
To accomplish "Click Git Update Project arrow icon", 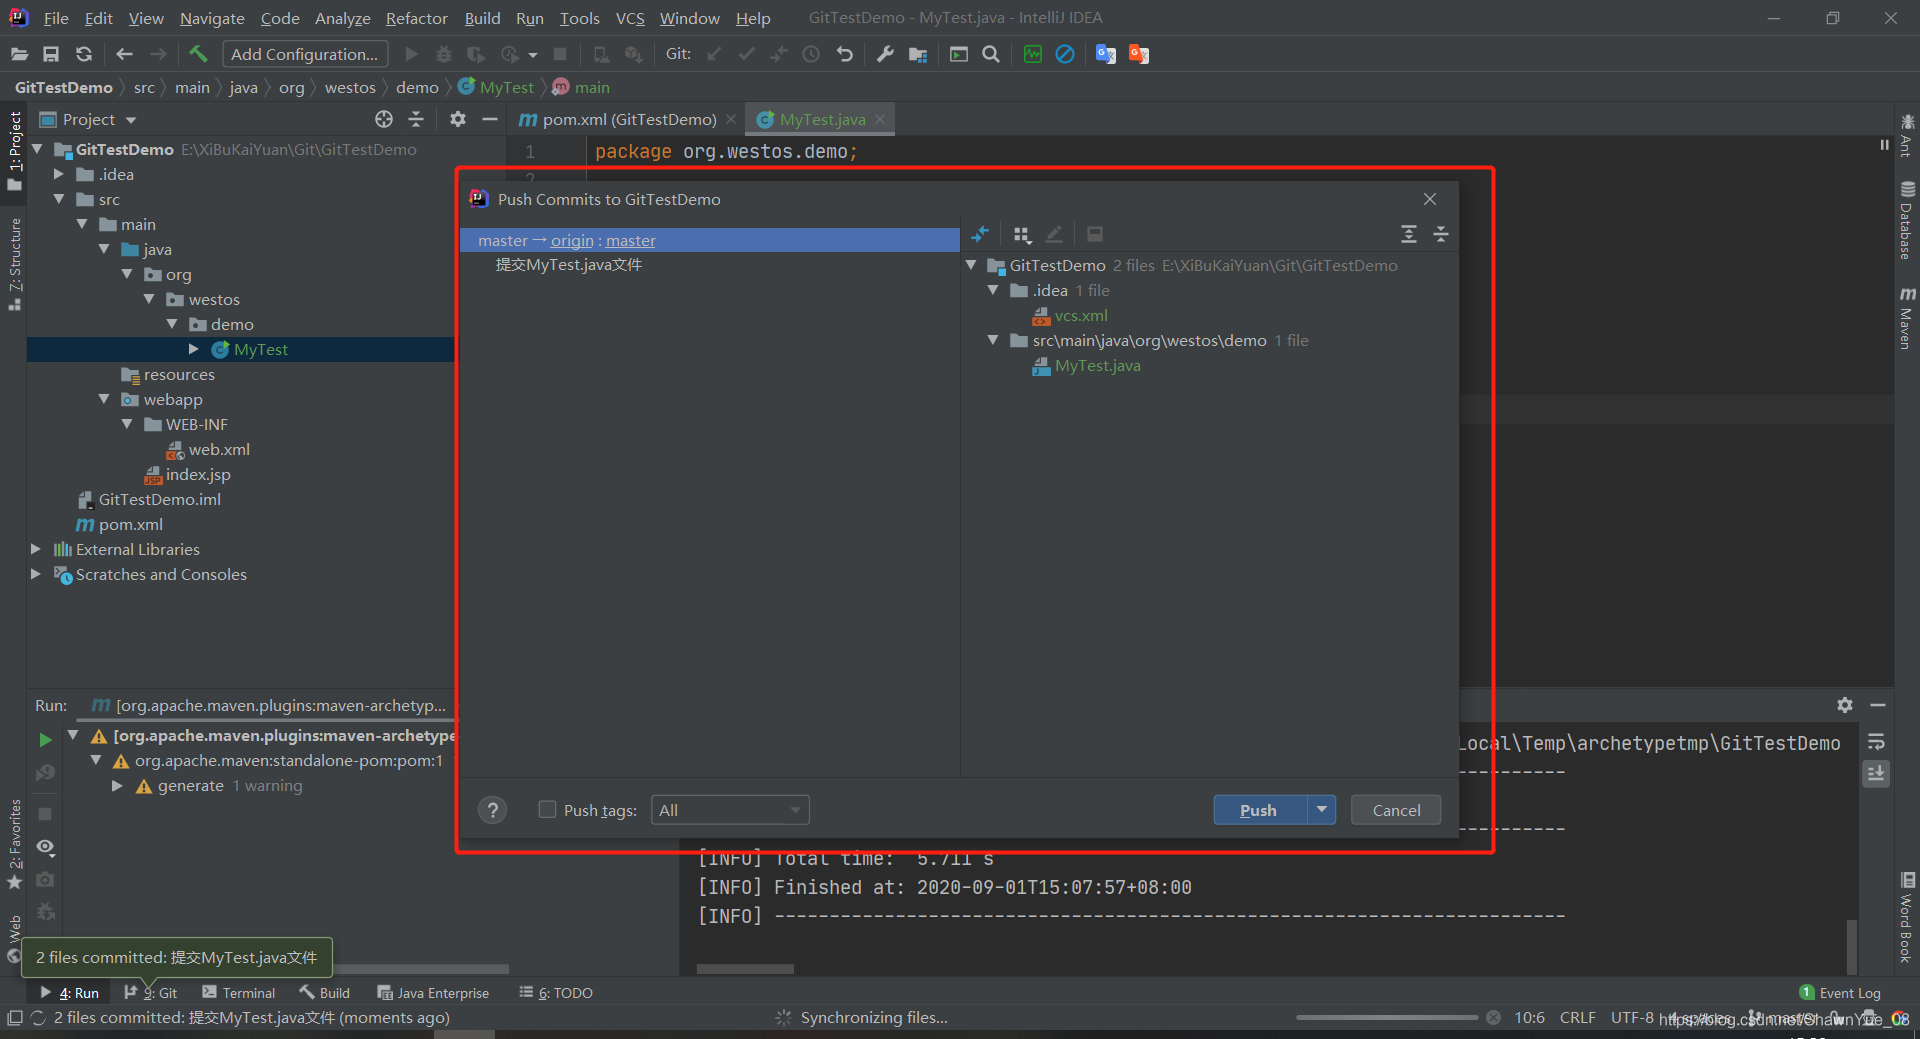I will 714,54.
